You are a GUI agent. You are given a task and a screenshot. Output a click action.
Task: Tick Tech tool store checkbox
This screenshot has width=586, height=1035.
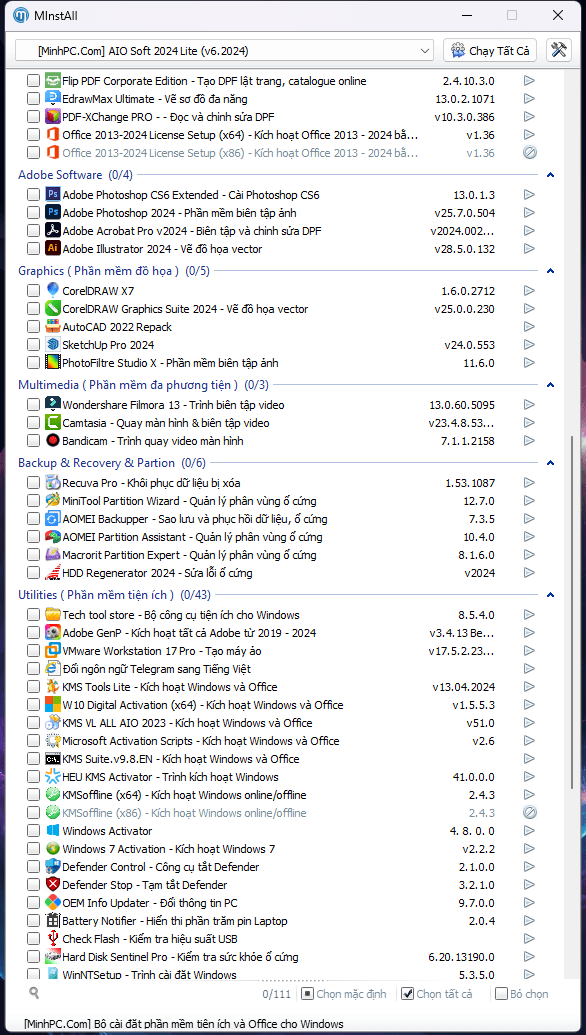(33, 615)
